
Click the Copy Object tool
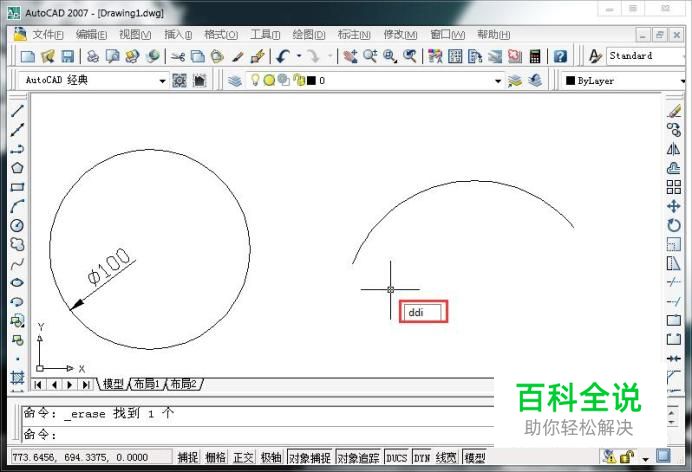(673, 130)
